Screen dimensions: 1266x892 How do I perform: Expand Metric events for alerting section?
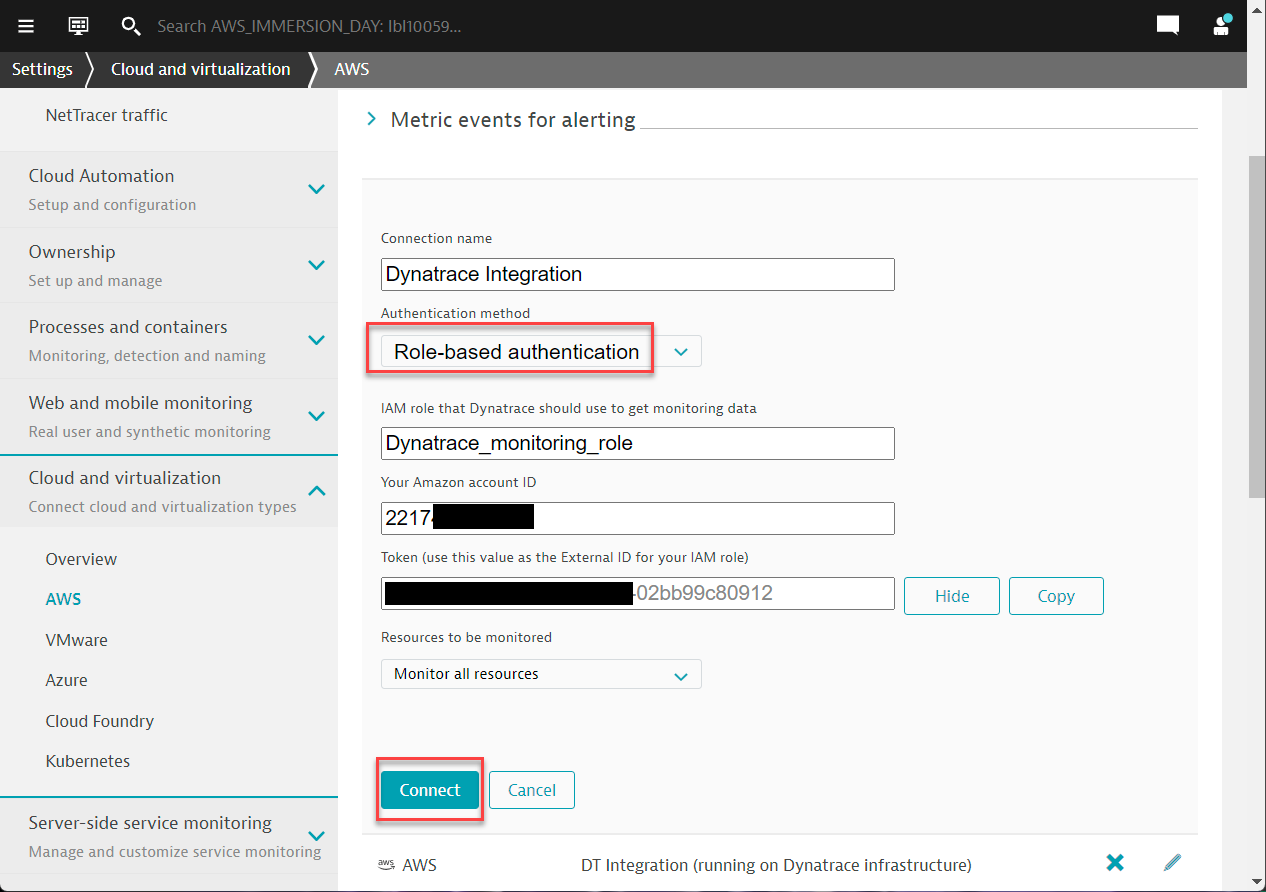pos(372,120)
